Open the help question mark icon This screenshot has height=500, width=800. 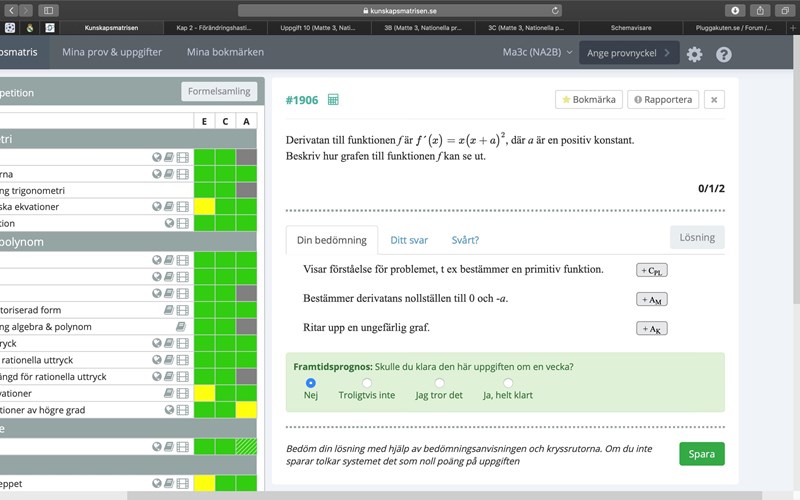724,54
